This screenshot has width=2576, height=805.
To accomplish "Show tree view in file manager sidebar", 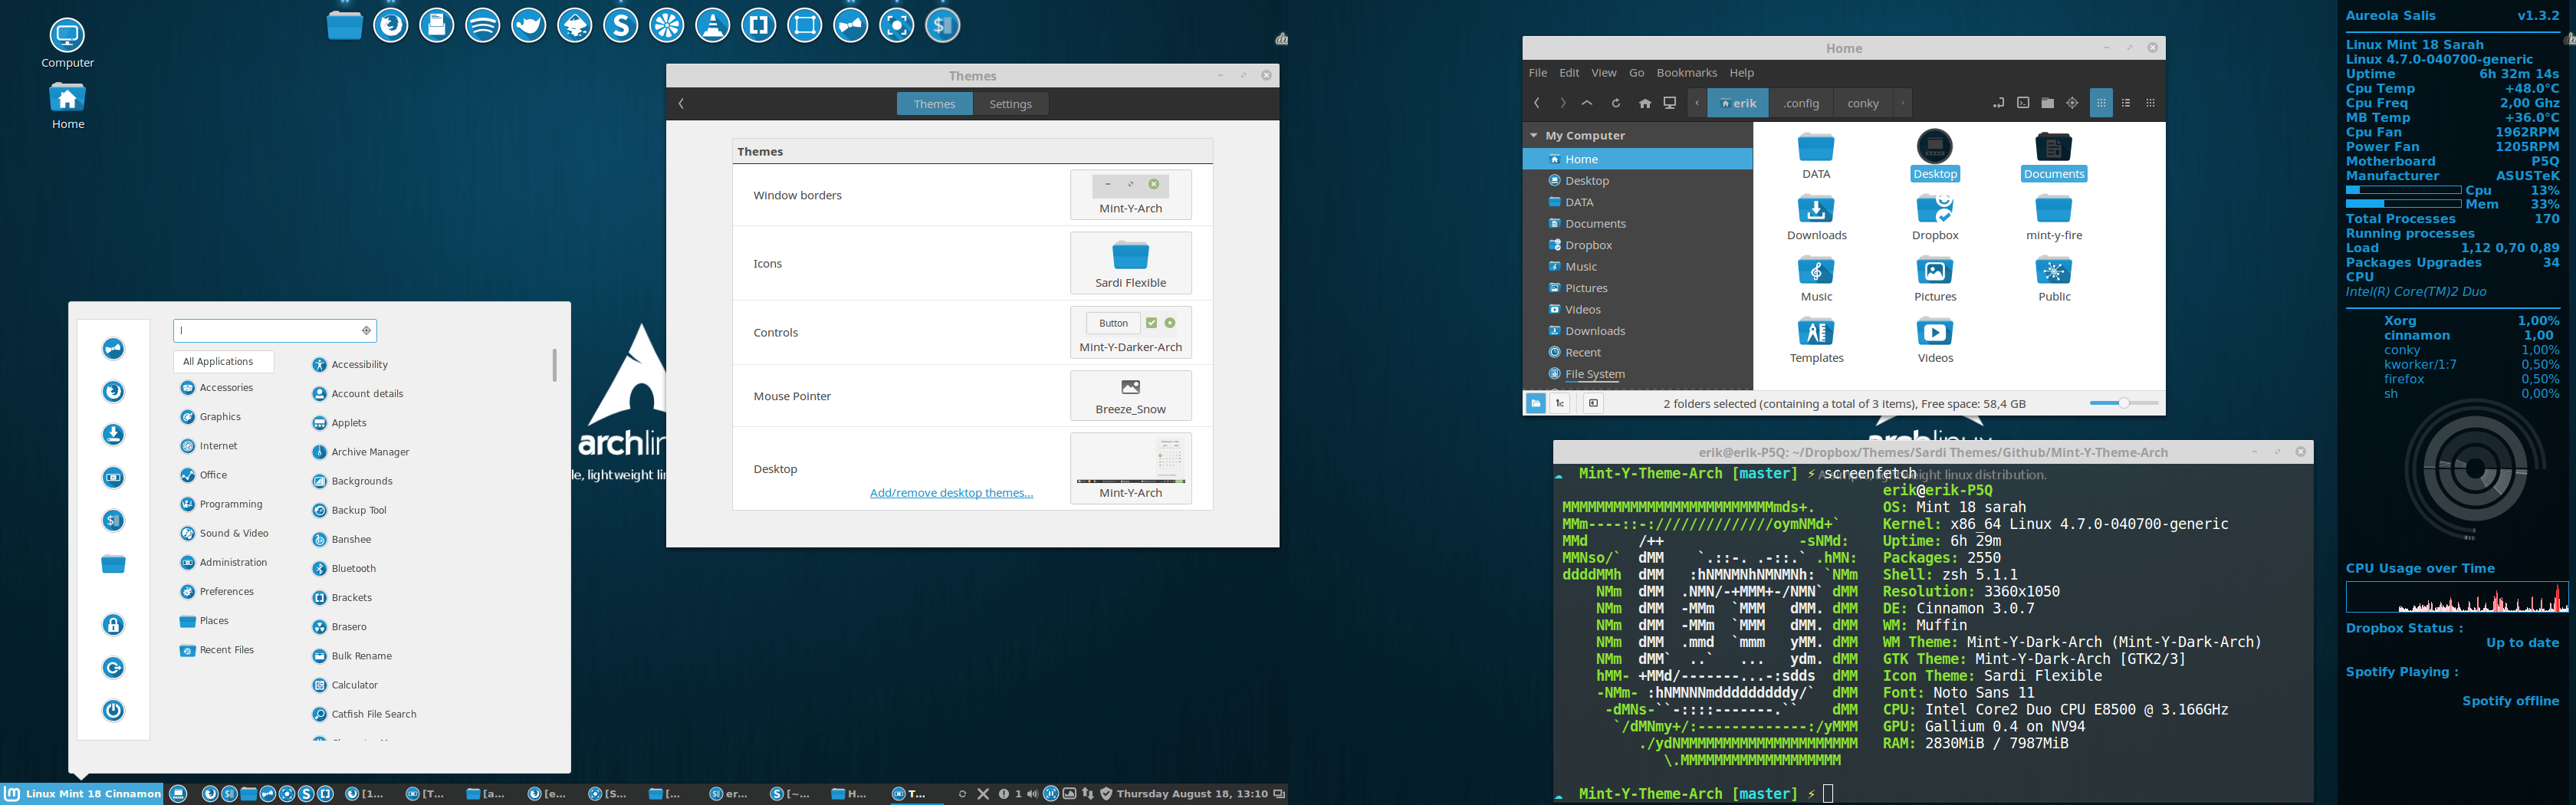I will [x=1560, y=403].
